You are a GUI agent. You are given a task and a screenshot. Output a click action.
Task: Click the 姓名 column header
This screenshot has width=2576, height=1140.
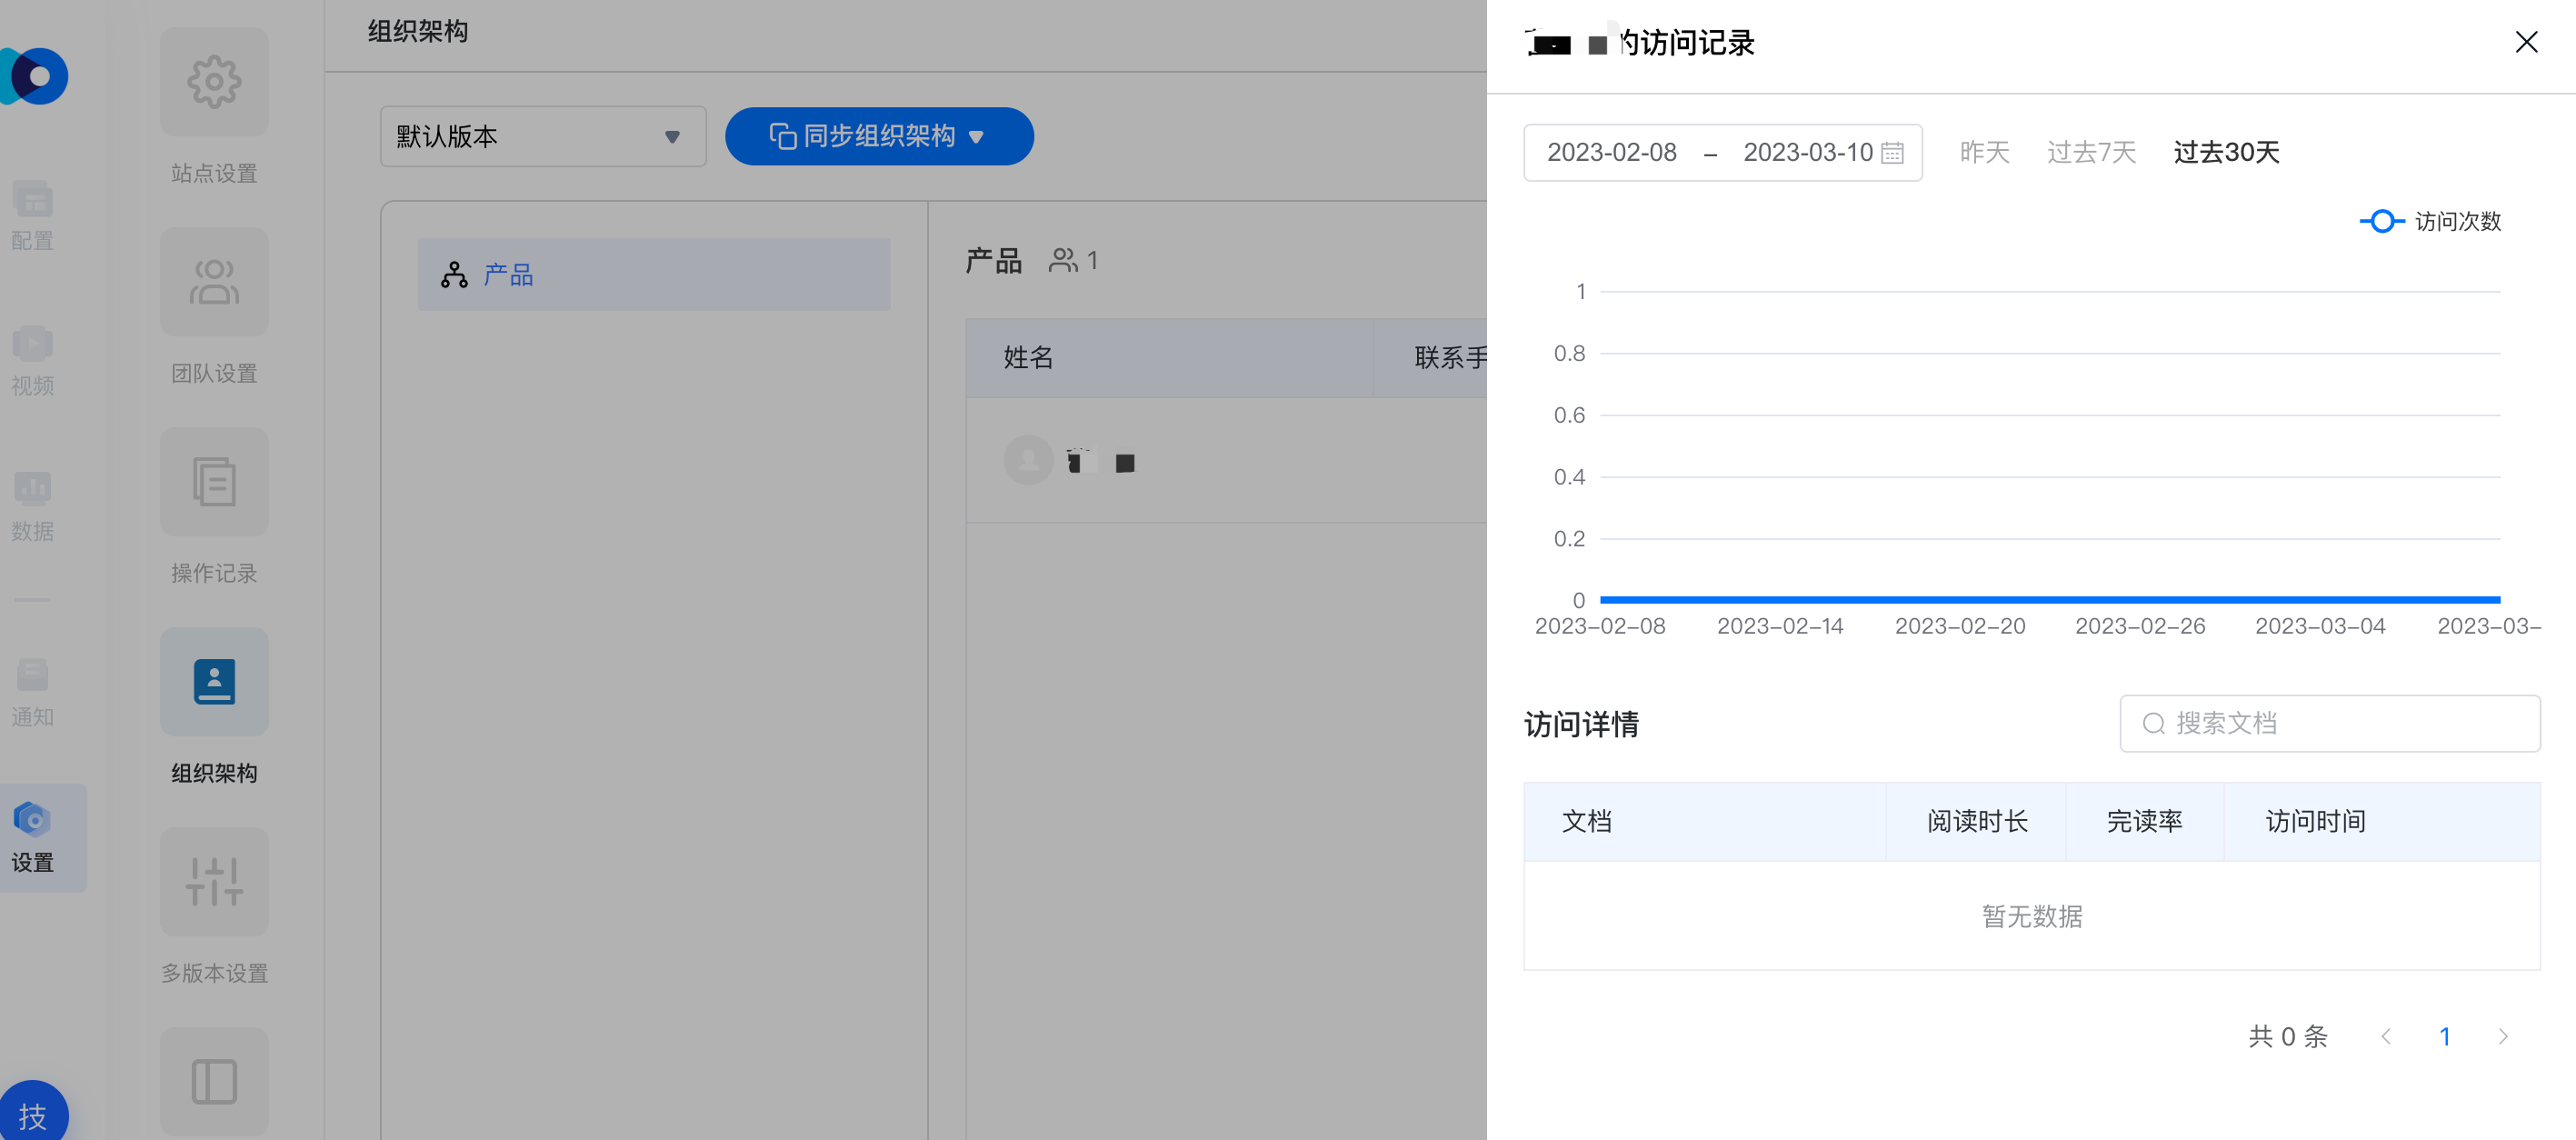(1169, 358)
